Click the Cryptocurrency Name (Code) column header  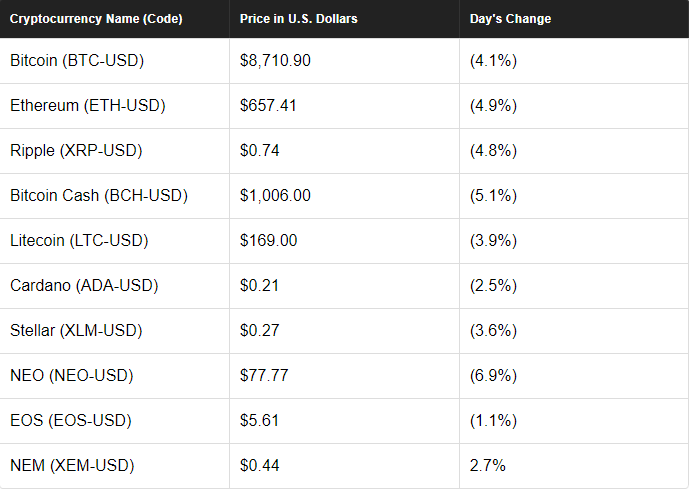[96, 19]
